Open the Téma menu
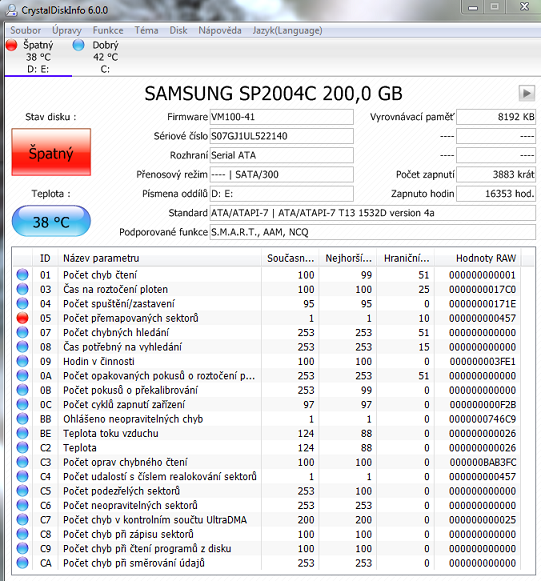Image resolution: width=541 pixels, height=581 pixels. tap(146, 30)
